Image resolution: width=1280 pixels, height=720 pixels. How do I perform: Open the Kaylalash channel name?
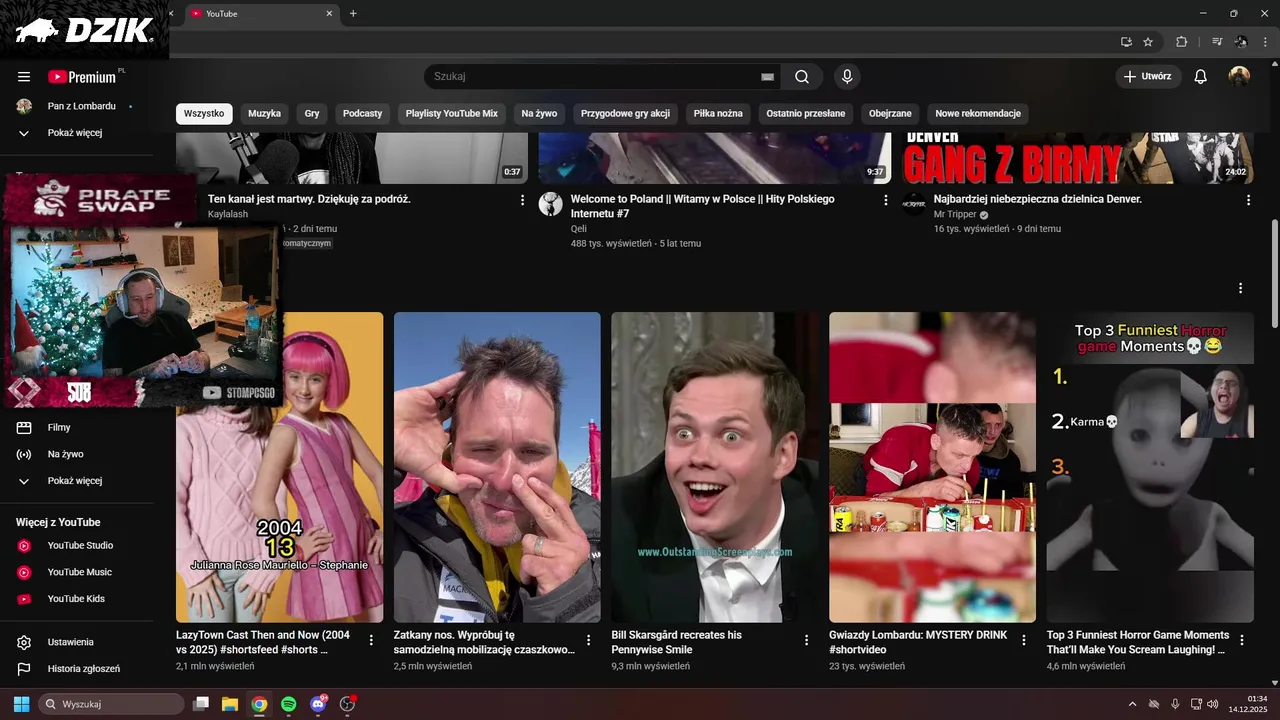tap(228, 214)
